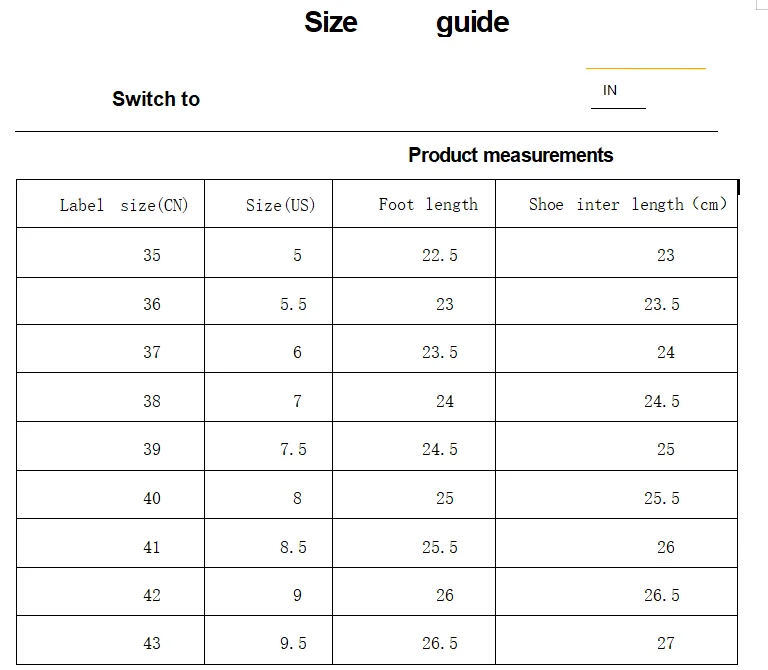This screenshot has width=768, height=670.
Task: Click US size 5.5 cell
Action: (268, 301)
